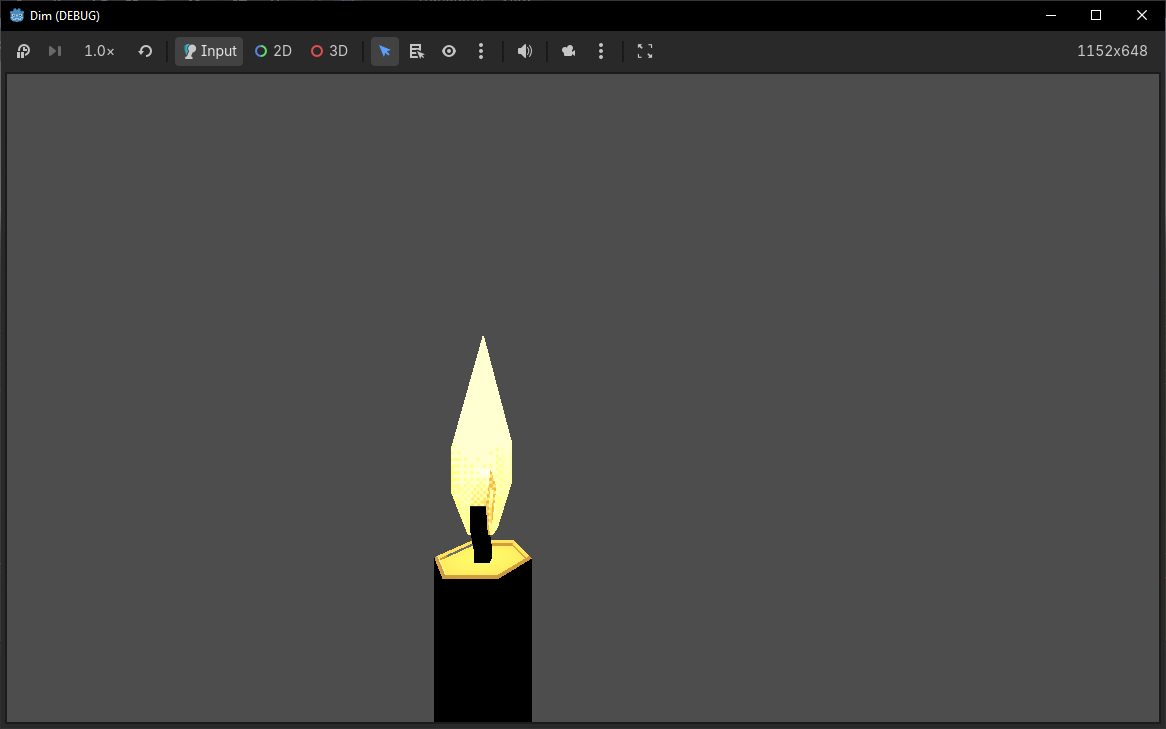The height and width of the screenshot is (729, 1166).
Task: Switch to 3D selection mode
Action: click(x=329, y=51)
